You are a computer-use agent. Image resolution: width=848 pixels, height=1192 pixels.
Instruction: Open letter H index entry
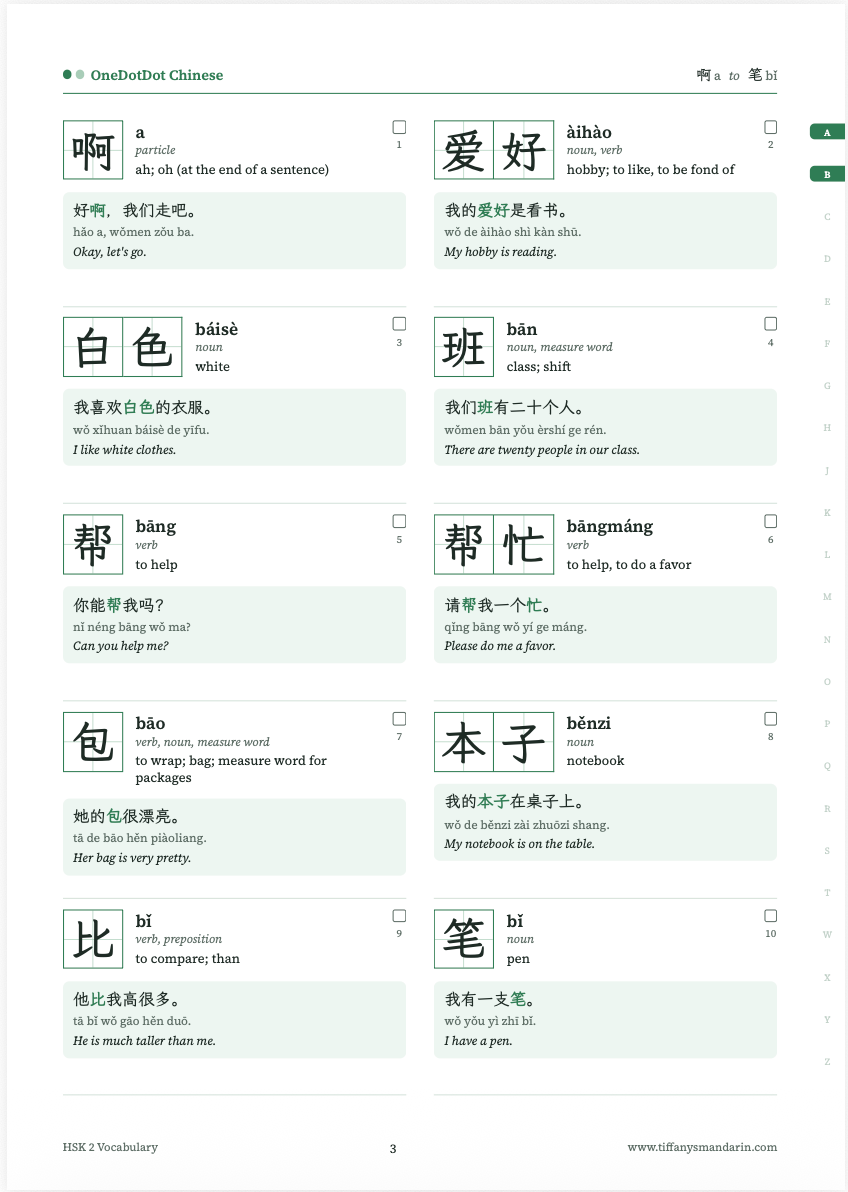pos(827,428)
